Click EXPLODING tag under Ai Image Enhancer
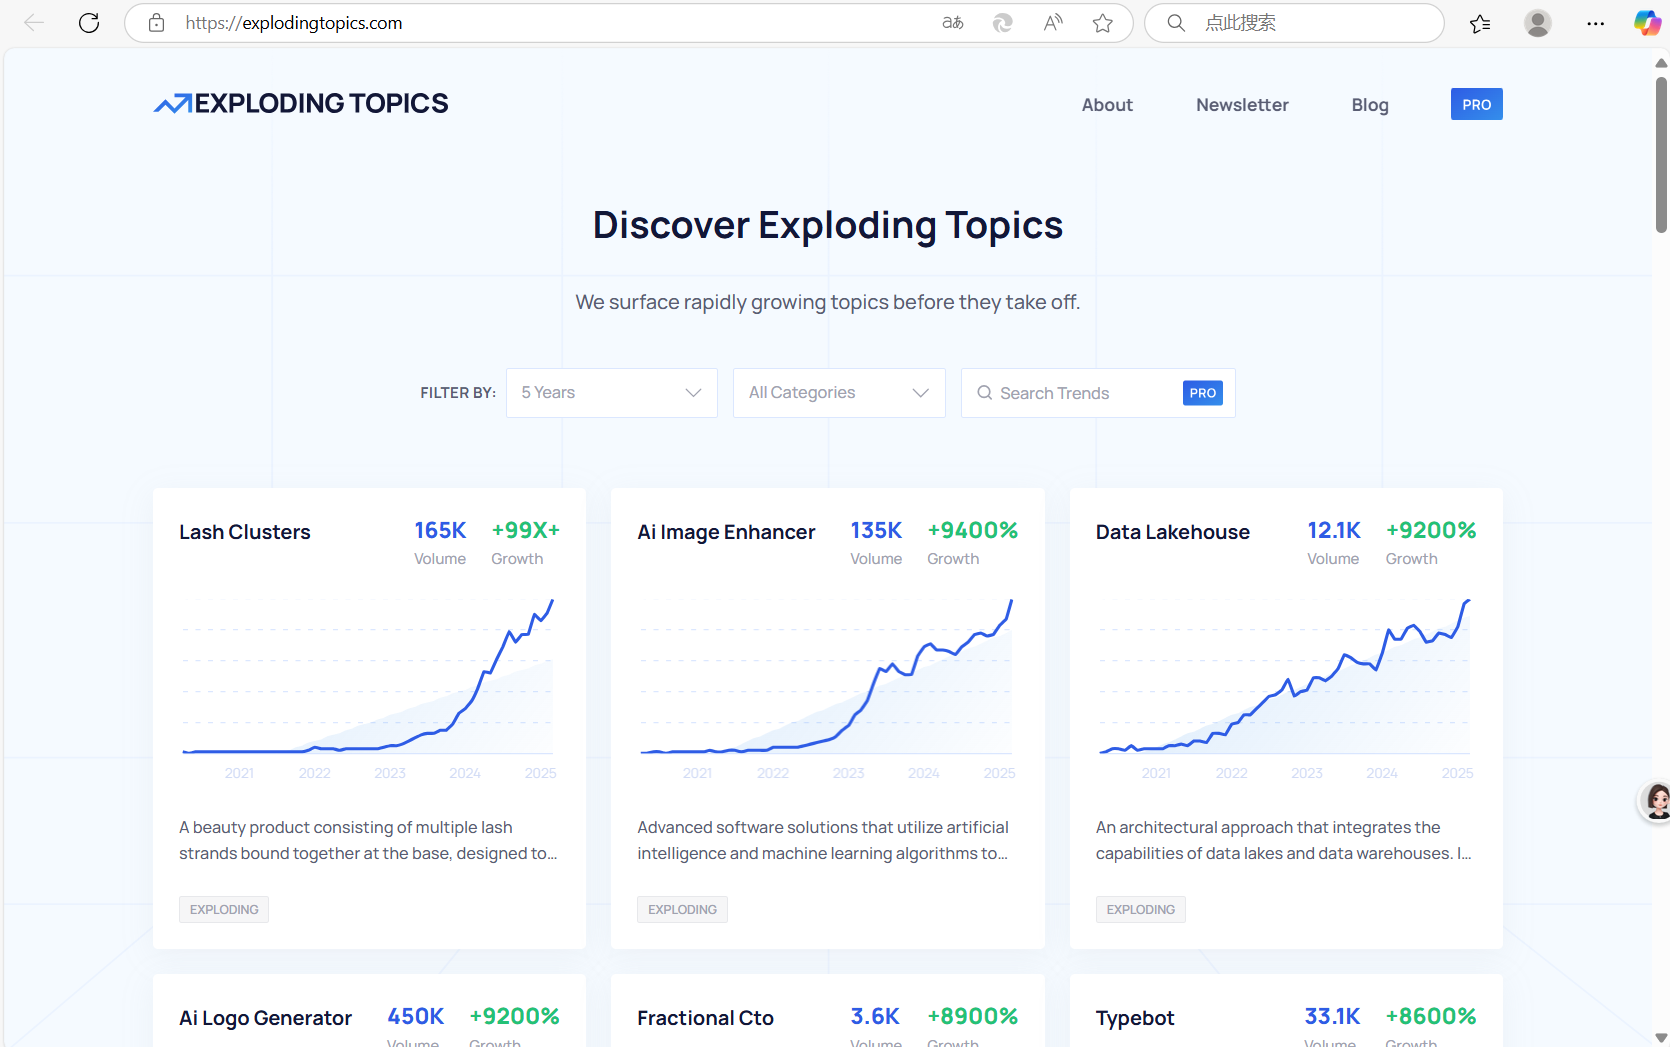This screenshot has width=1670, height=1047. 682,909
